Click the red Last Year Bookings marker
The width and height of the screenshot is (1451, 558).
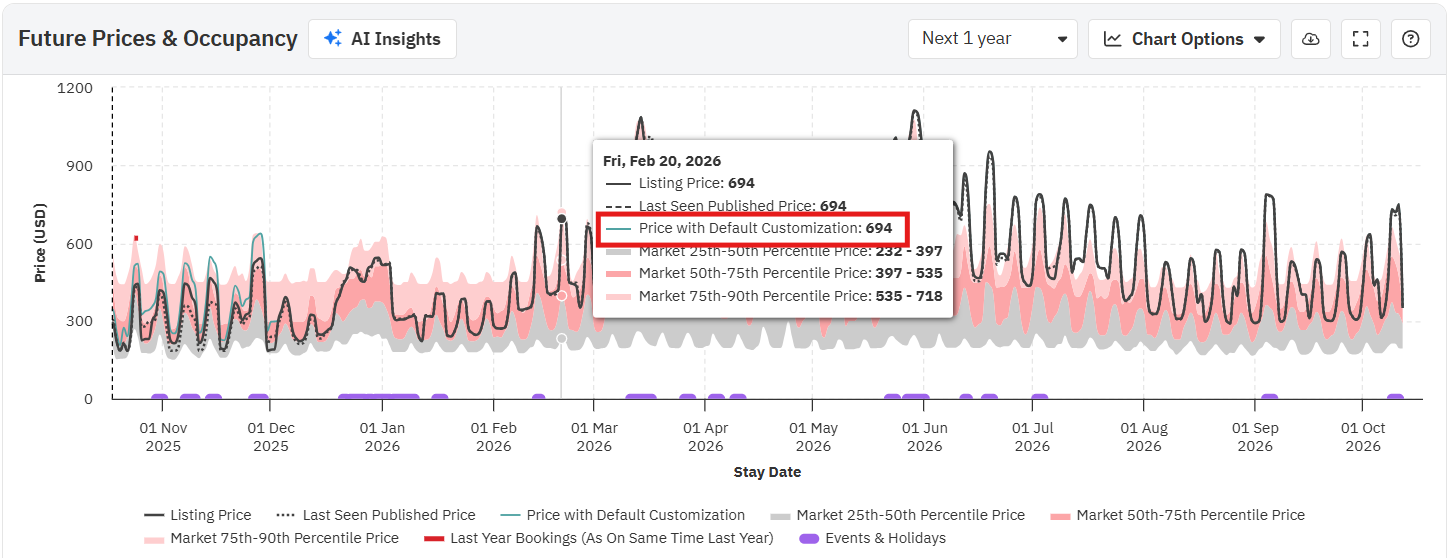pyautogui.click(x=136, y=238)
